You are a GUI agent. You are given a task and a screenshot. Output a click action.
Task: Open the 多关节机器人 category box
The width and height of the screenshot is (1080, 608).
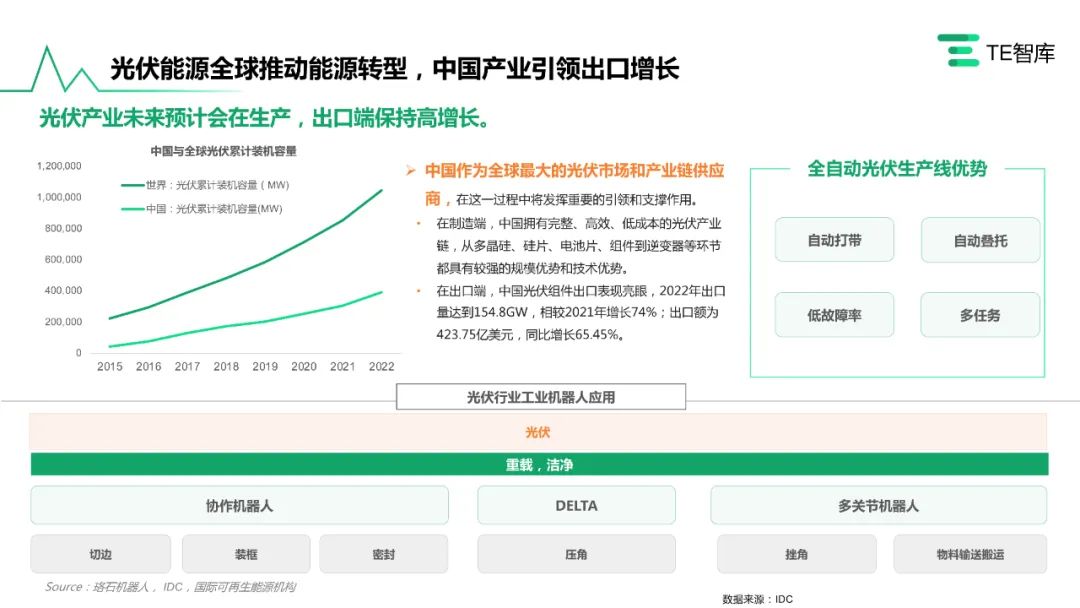click(x=878, y=506)
